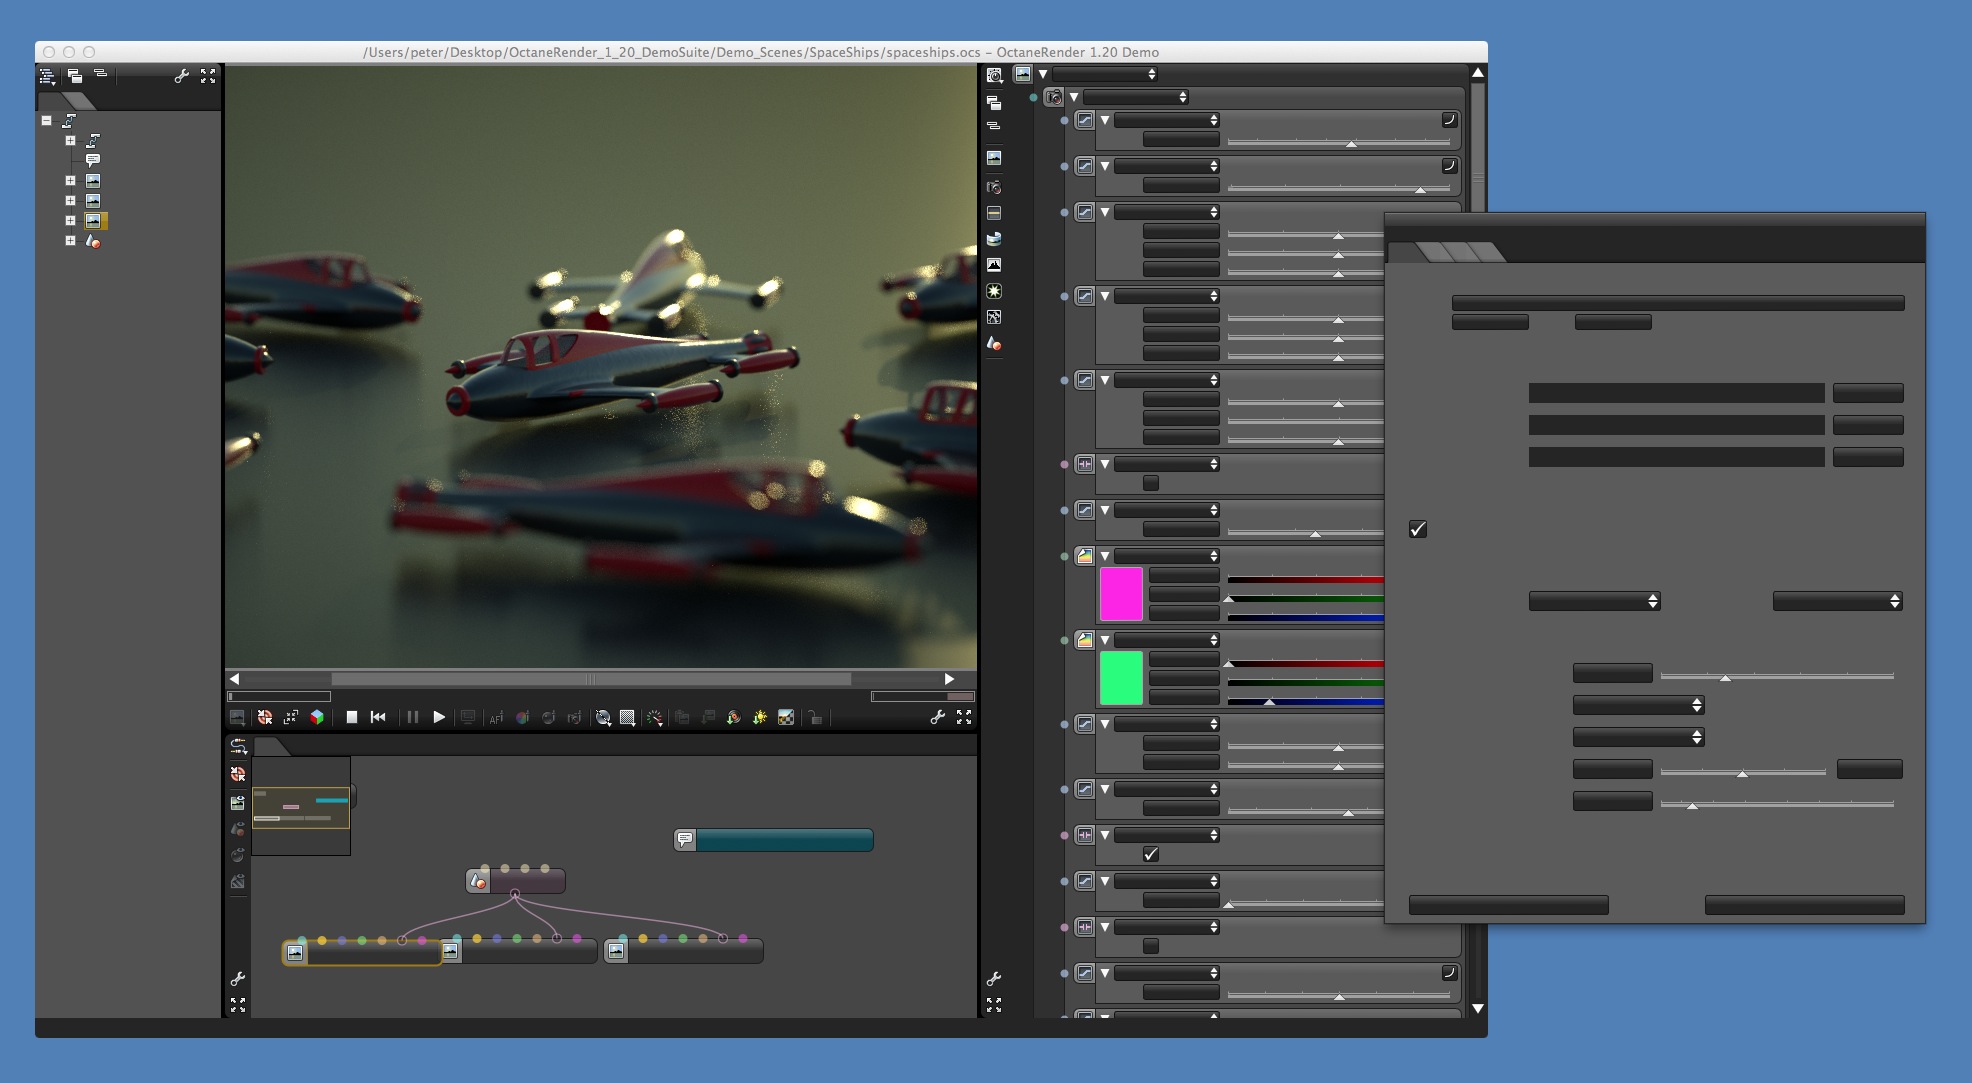Uncheck the ticked checkbox in node inspector
This screenshot has height=1083, width=1972.
coord(1151,854)
